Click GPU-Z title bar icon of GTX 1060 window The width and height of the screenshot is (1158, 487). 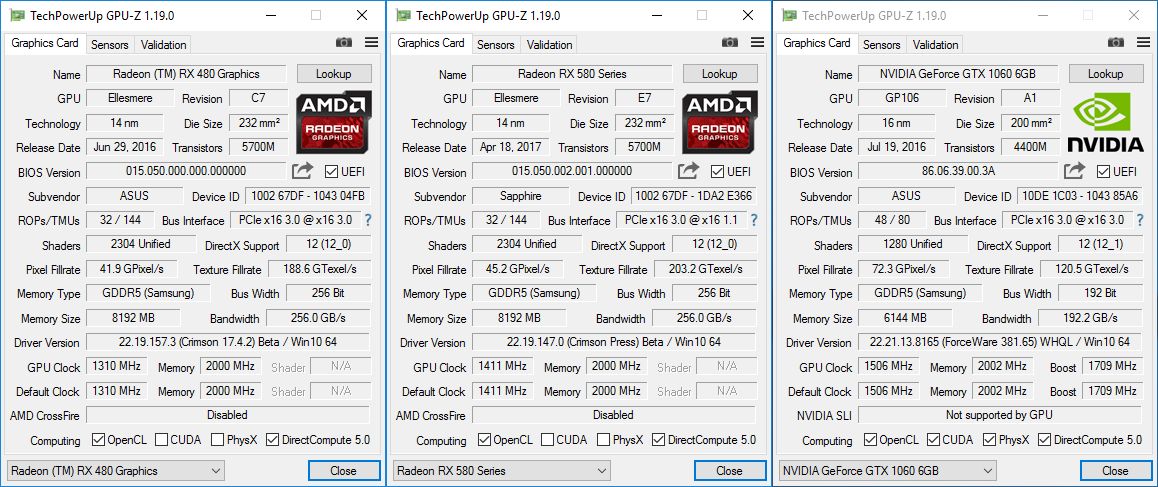(x=789, y=15)
